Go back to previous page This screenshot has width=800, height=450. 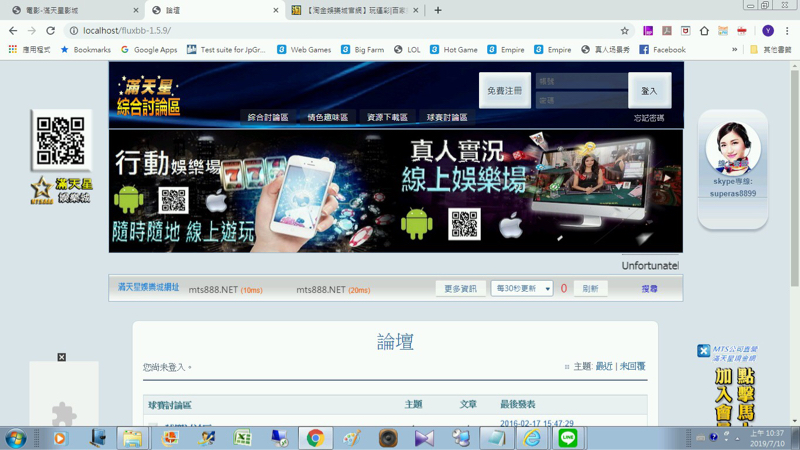point(13,31)
